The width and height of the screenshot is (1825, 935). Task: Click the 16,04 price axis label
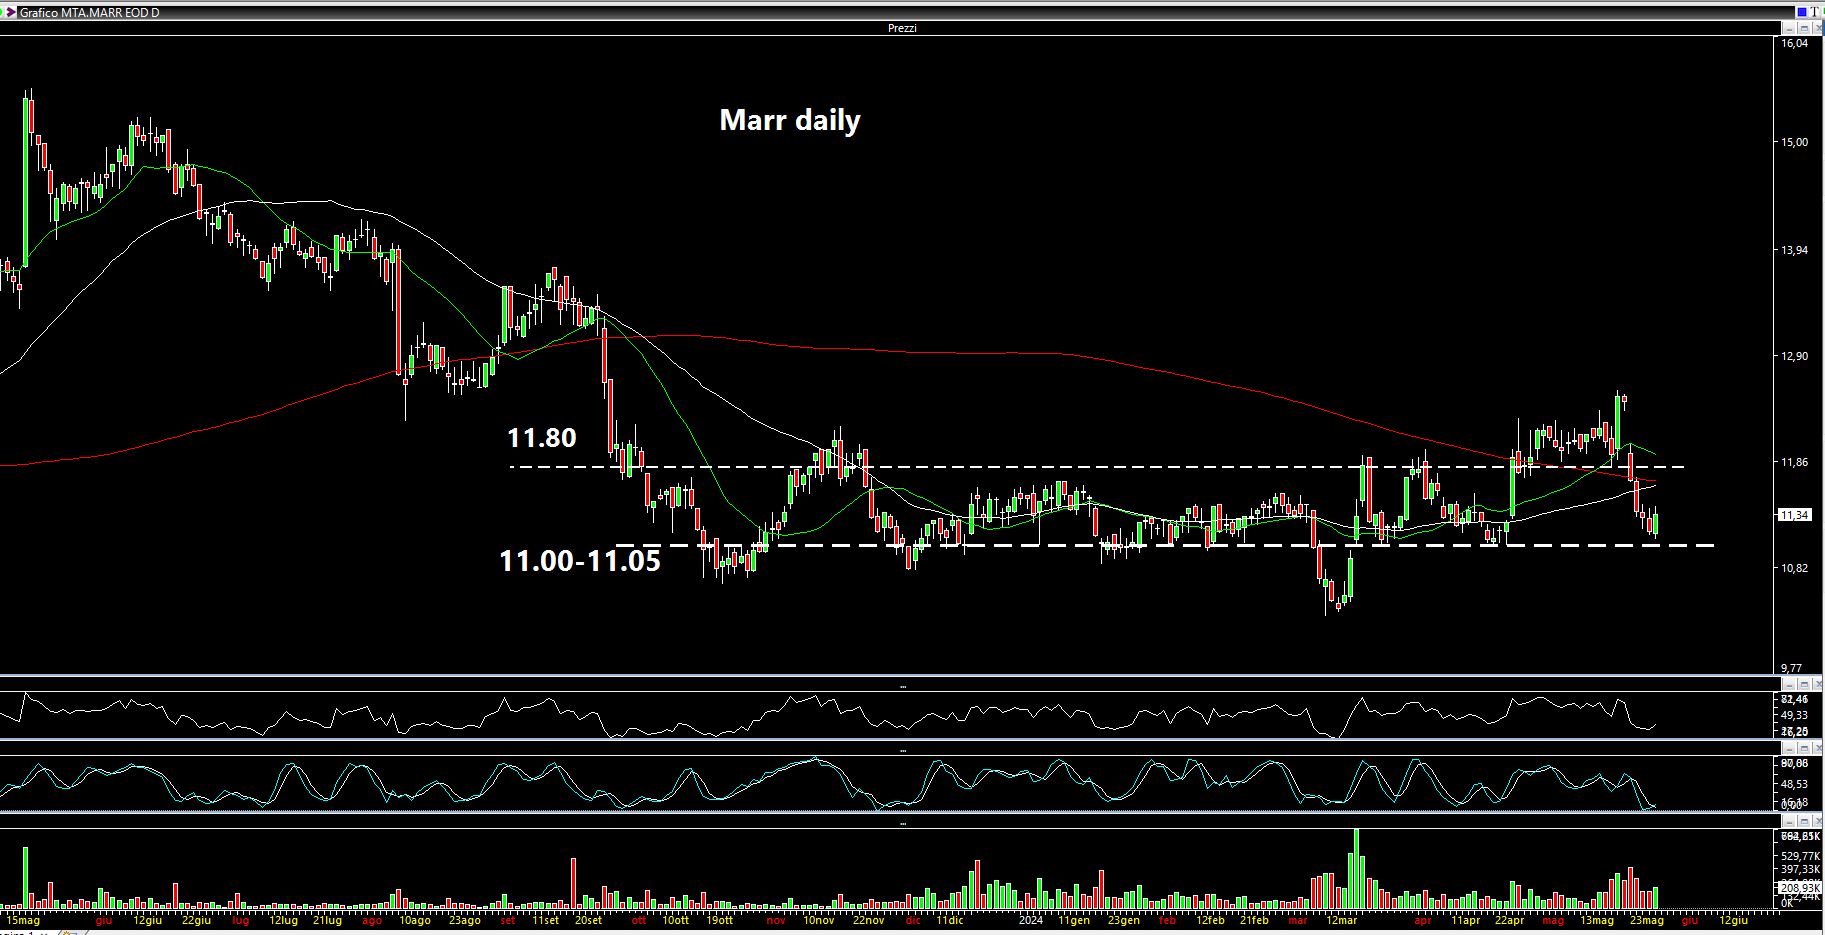click(1794, 43)
